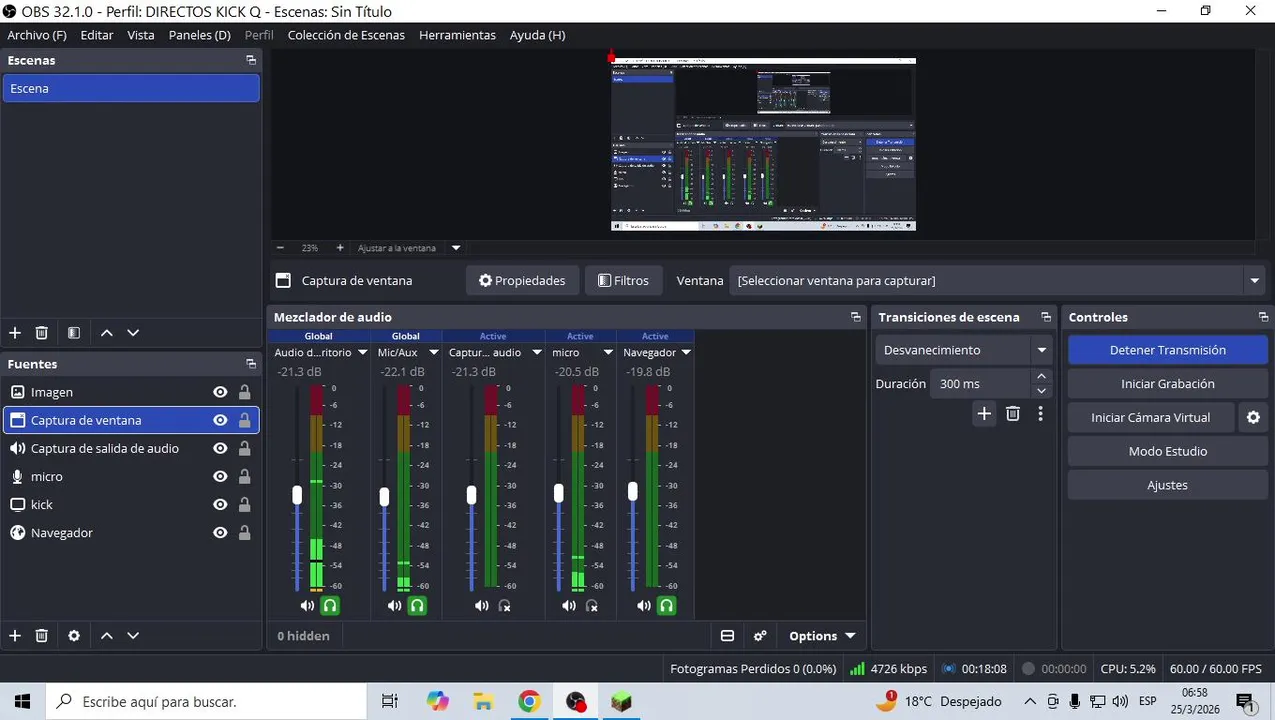This screenshot has width=1275, height=720.
Task: Click the micro channel volume fader
Action: tap(559, 493)
